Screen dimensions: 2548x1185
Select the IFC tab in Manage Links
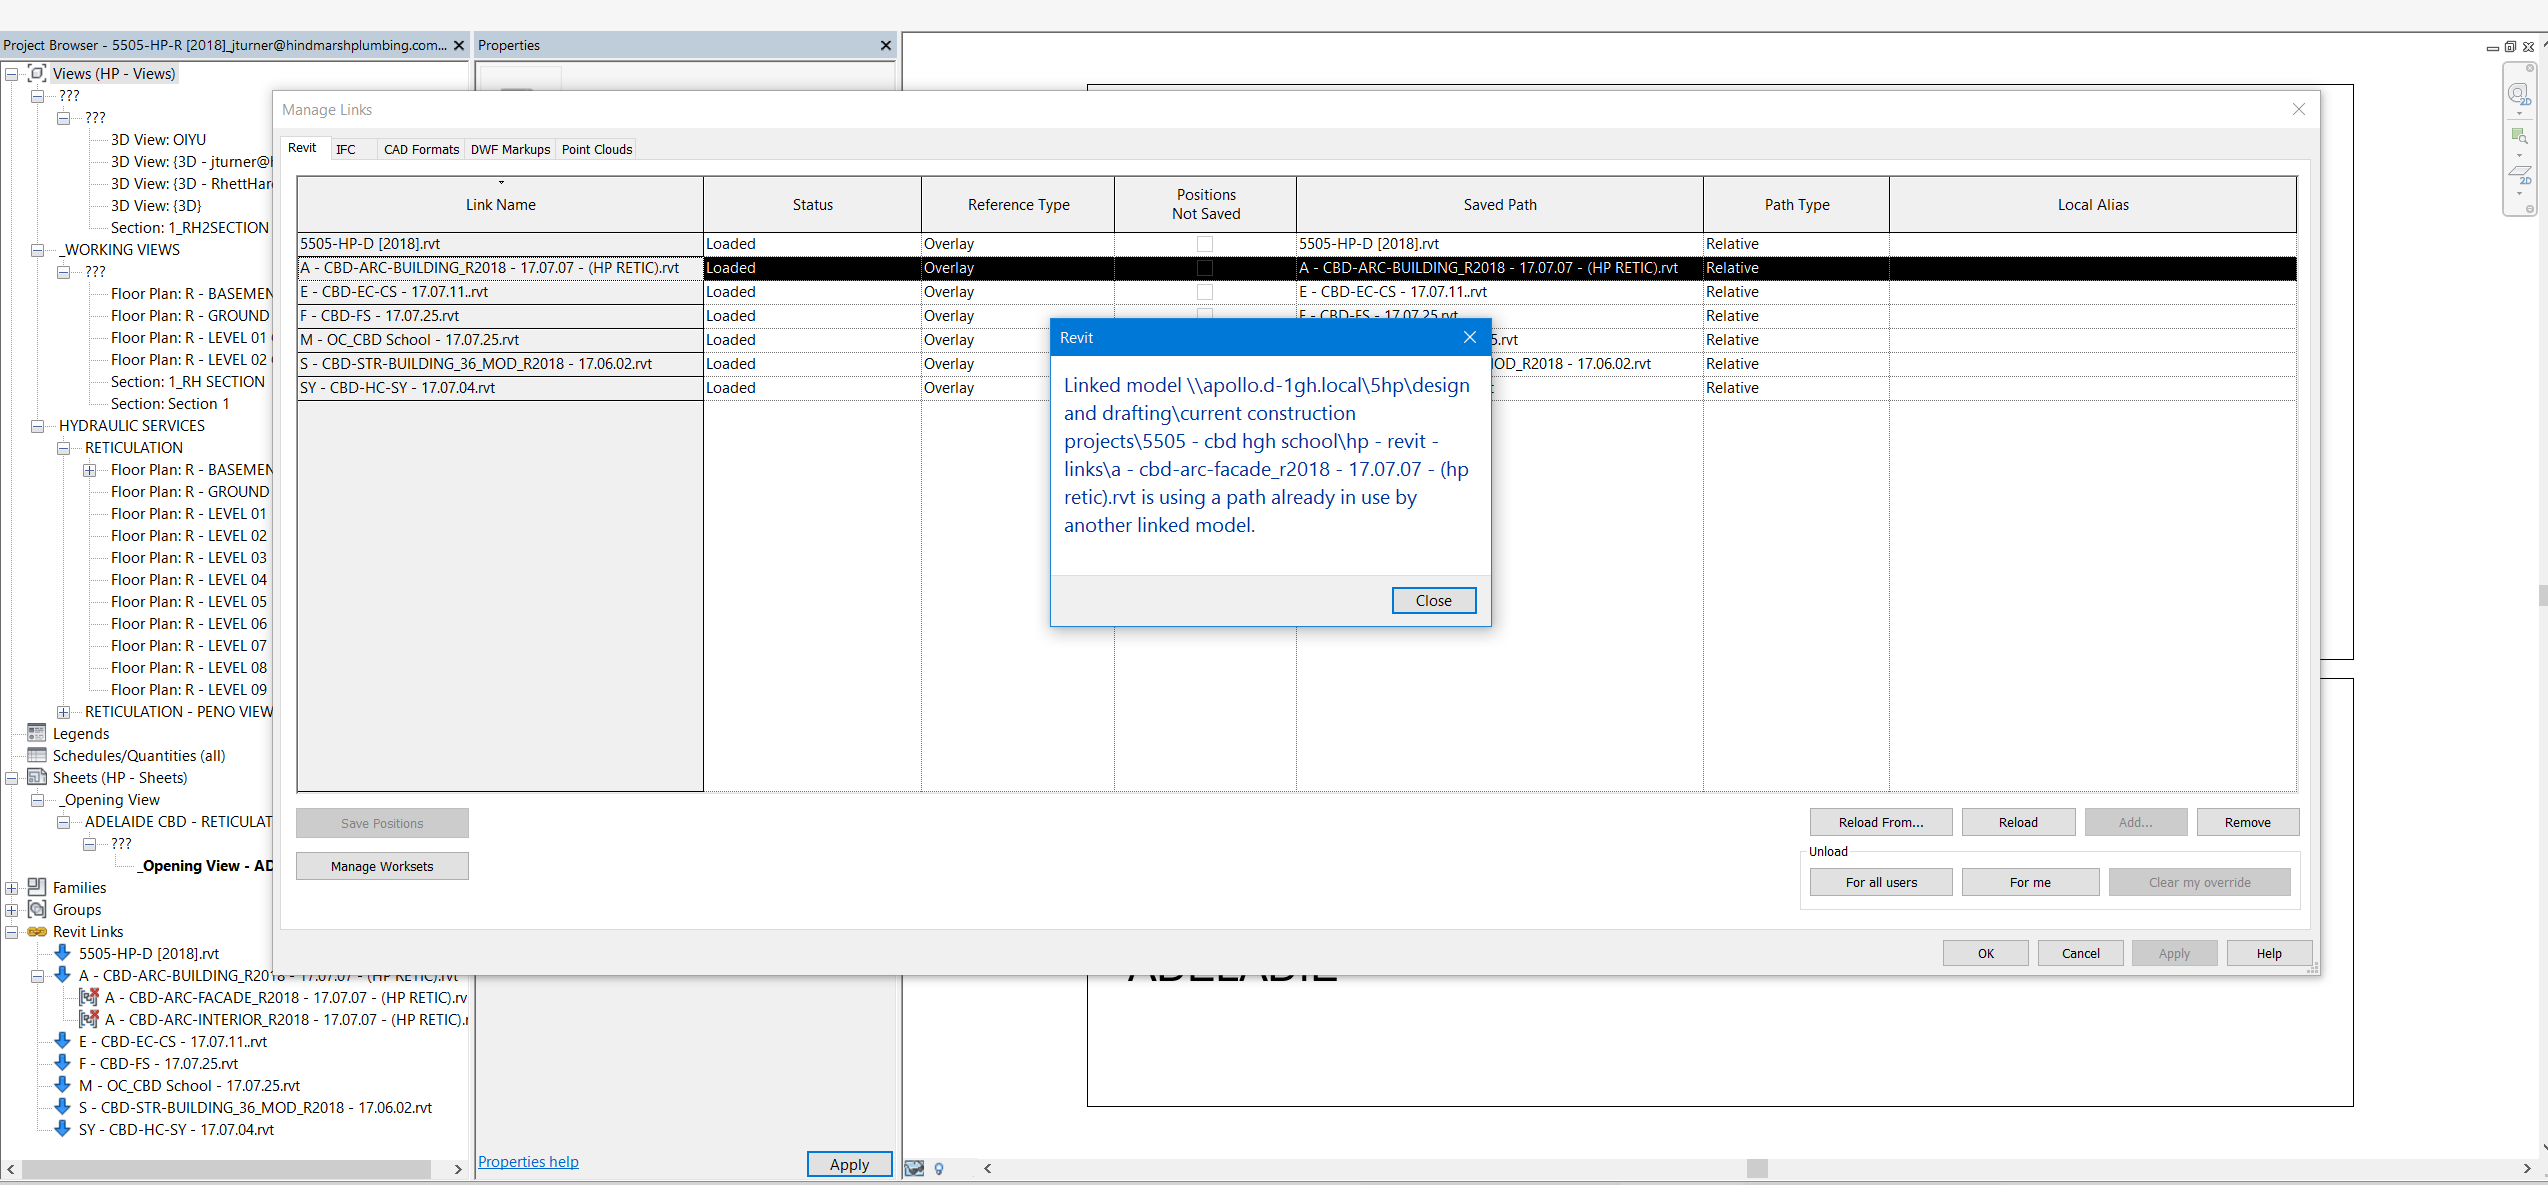click(344, 150)
